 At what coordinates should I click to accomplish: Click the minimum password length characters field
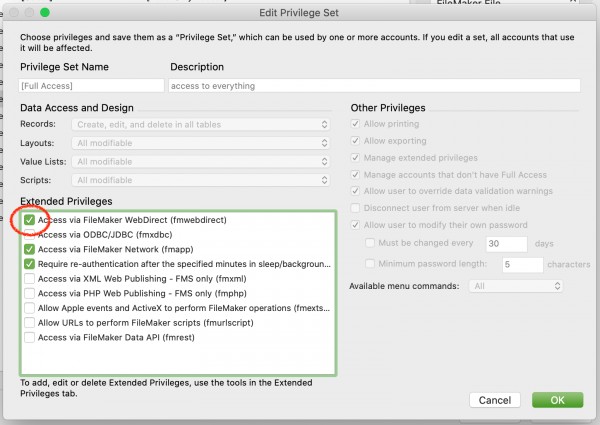tap(522, 264)
